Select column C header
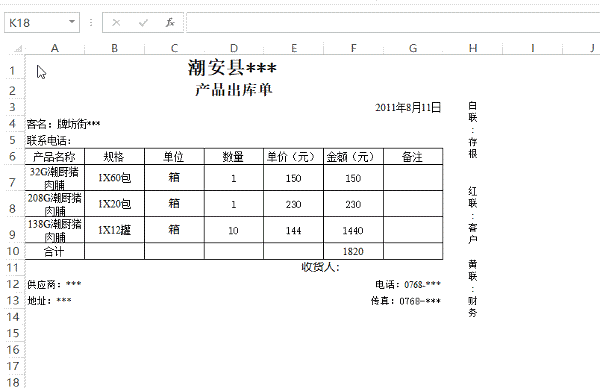The width and height of the screenshot is (600, 388). (174, 48)
